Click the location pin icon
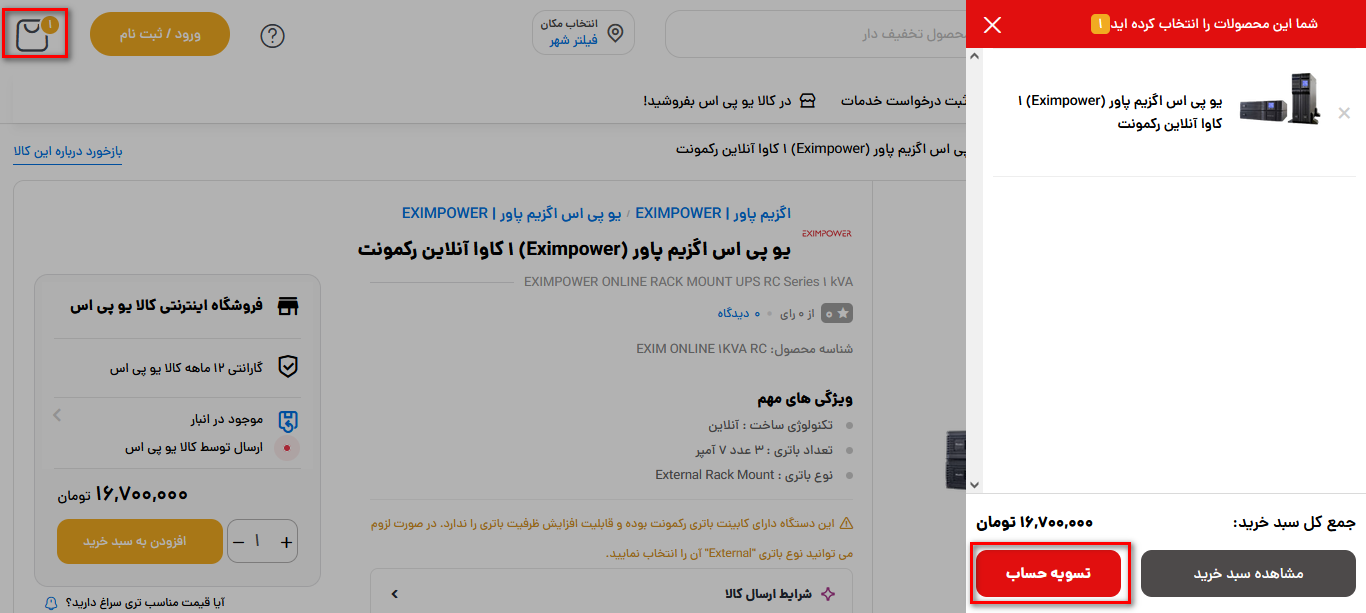 click(615, 34)
